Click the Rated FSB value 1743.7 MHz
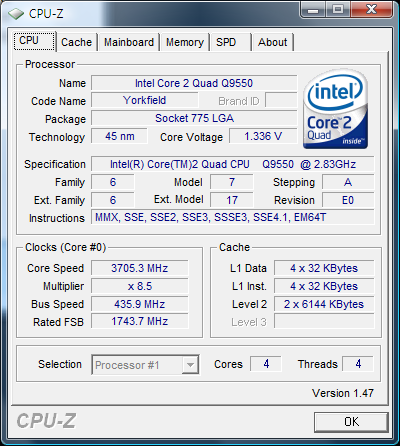This screenshot has height=446, width=400. click(140, 321)
